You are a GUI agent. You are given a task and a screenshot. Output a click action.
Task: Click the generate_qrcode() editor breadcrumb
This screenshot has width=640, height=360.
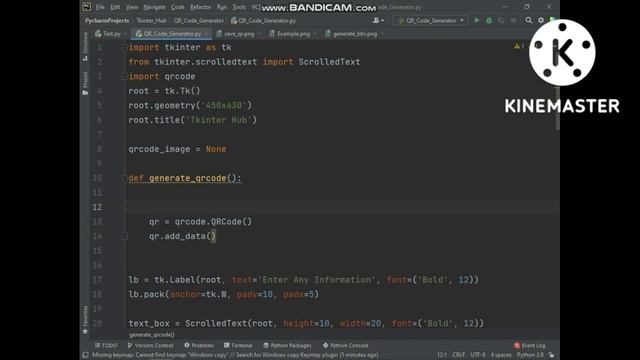tap(152, 335)
